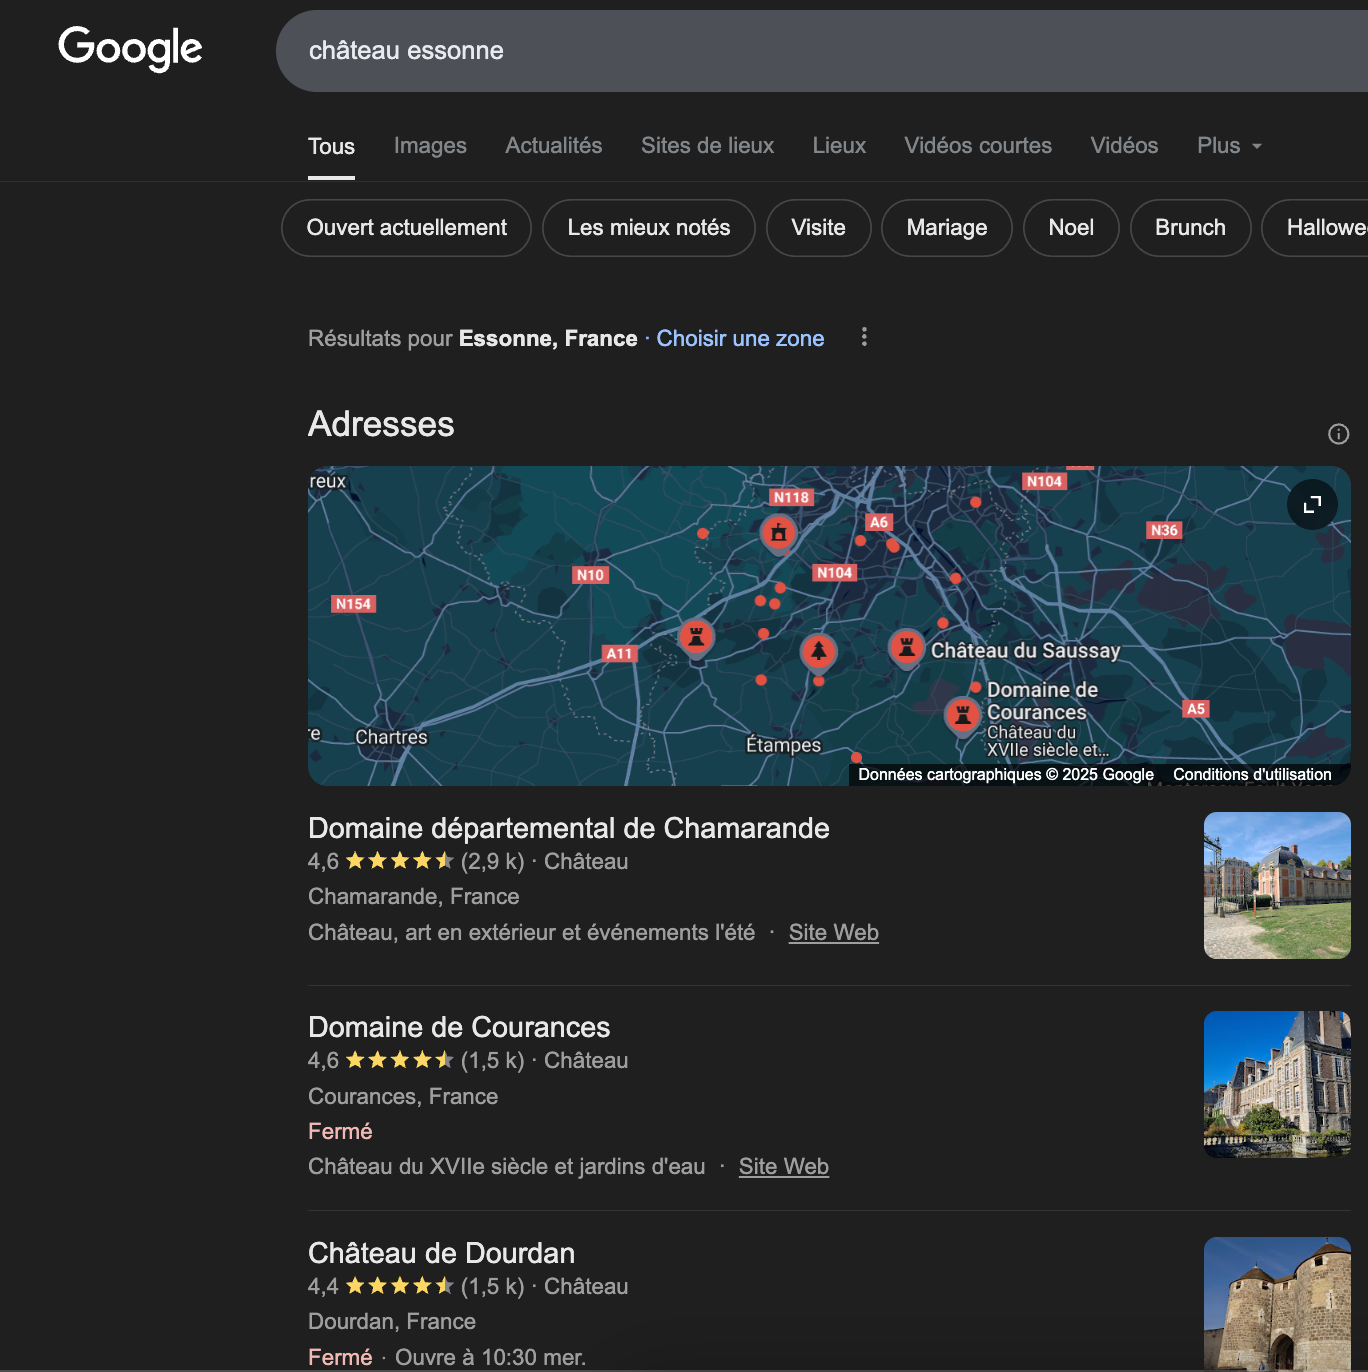Open Domaine de Courances Site Web link

tap(784, 1167)
